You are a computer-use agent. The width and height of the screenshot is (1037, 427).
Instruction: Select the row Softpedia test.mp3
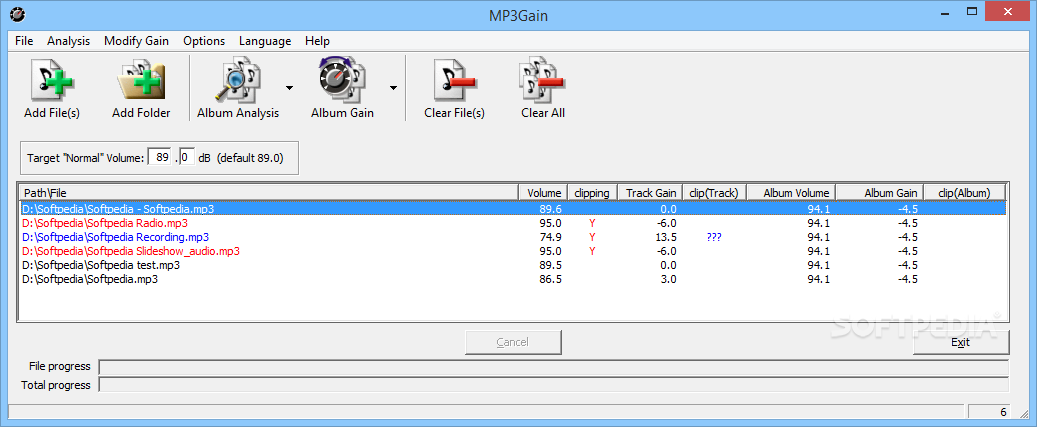point(513,265)
